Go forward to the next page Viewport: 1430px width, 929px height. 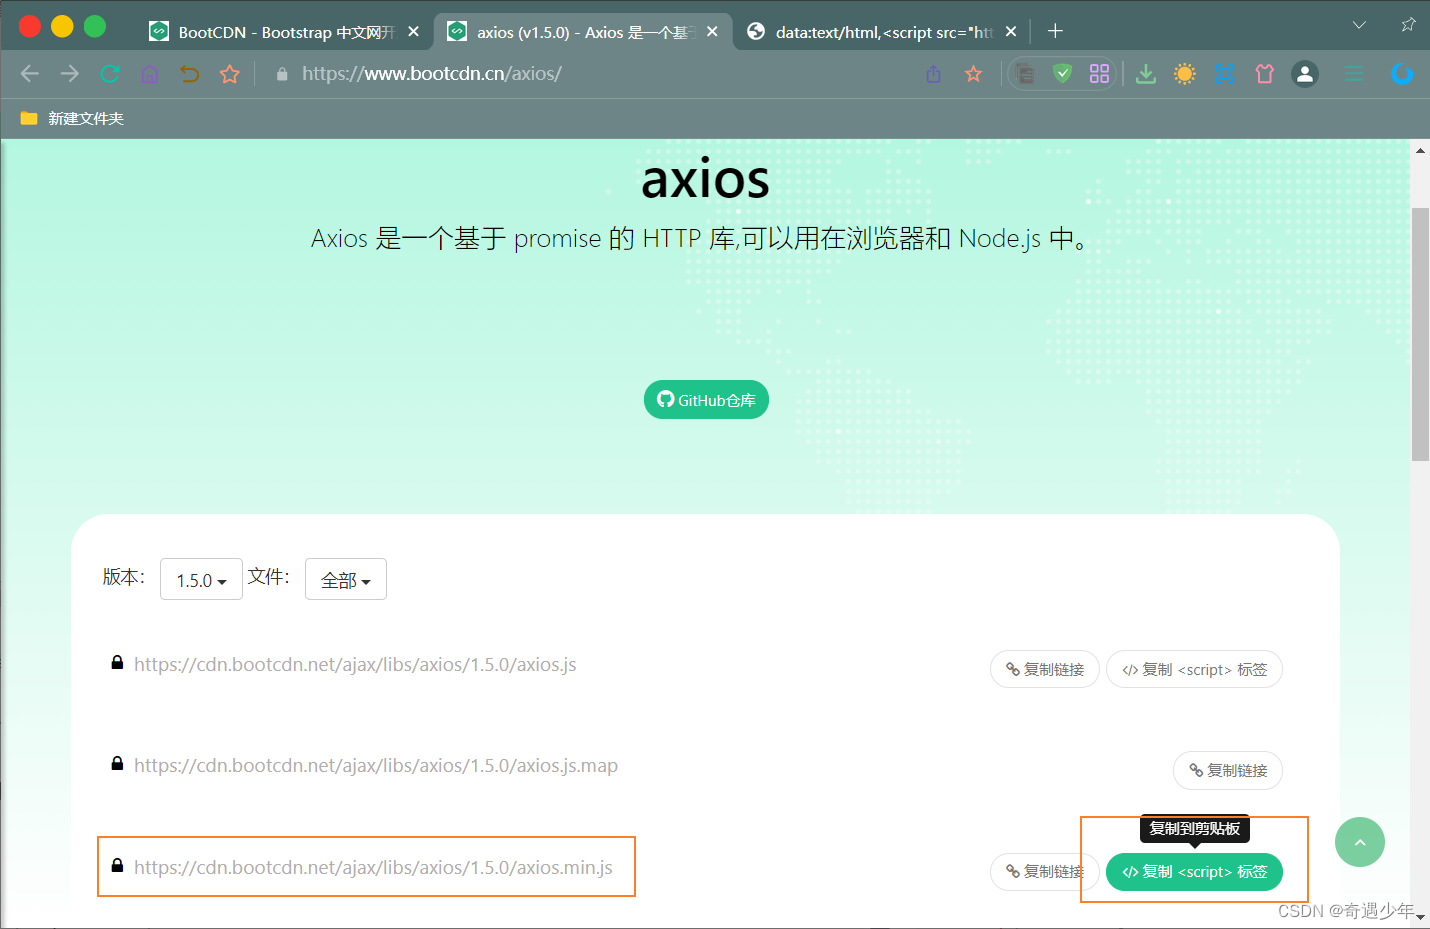69,73
